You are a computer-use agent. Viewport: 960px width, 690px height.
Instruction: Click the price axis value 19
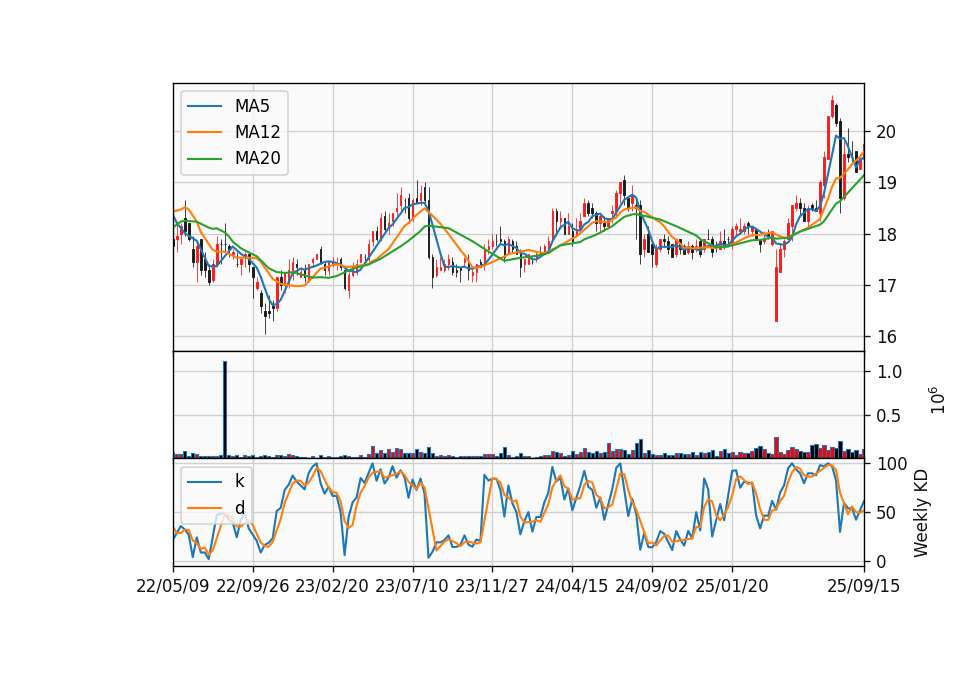coord(885,183)
